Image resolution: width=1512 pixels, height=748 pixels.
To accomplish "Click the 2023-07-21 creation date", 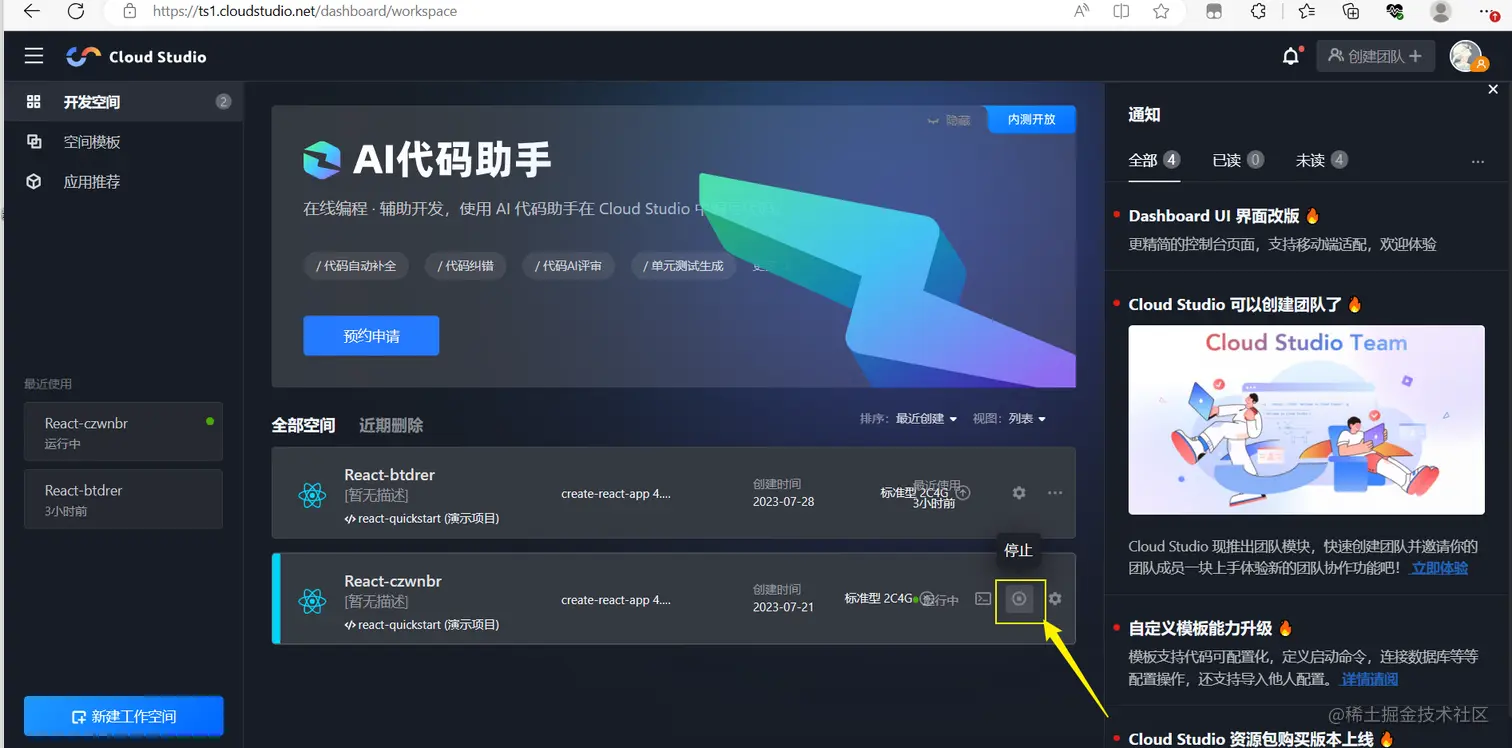I will pyautogui.click(x=783, y=607).
